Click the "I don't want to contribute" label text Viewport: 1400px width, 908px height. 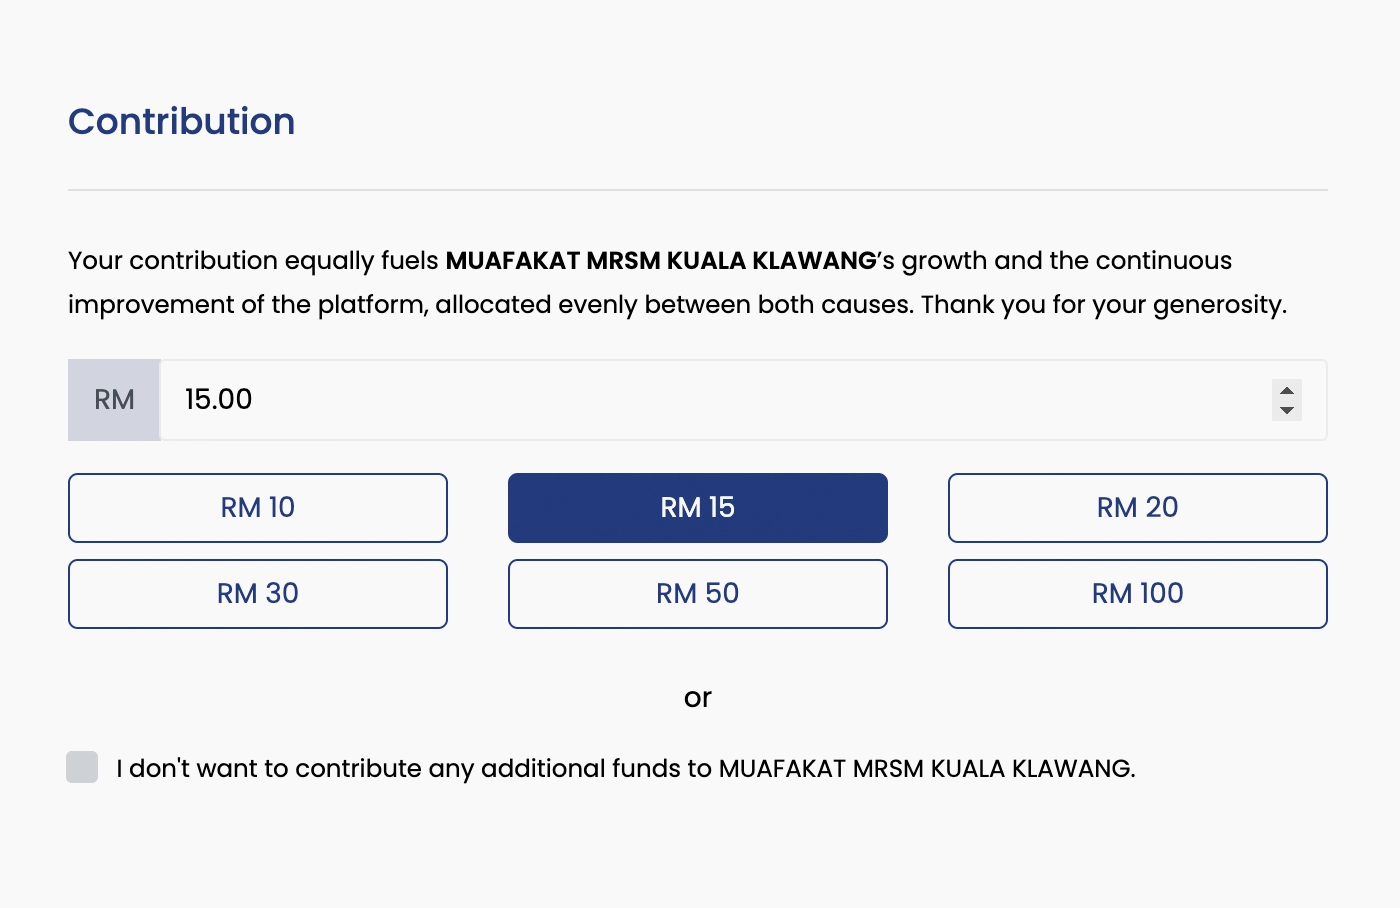[x=625, y=769]
